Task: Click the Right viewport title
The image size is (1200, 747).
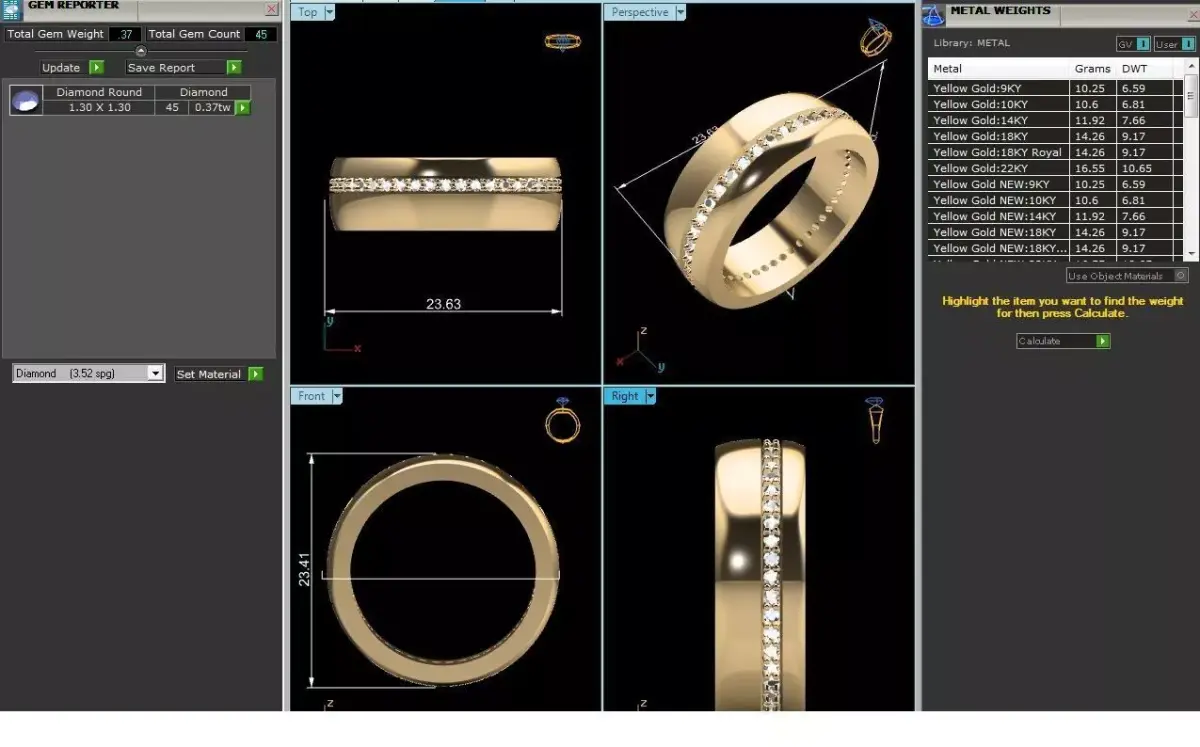Action: (x=625, y=396)
